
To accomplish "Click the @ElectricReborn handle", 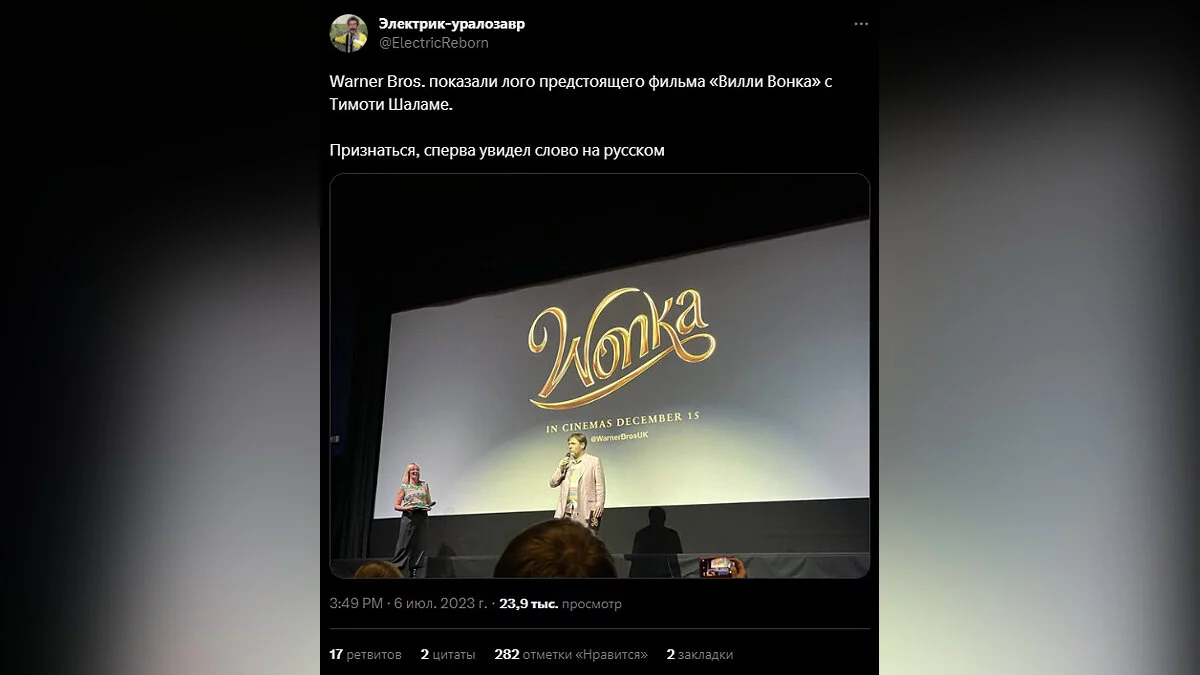I will [x=433, y=43].
